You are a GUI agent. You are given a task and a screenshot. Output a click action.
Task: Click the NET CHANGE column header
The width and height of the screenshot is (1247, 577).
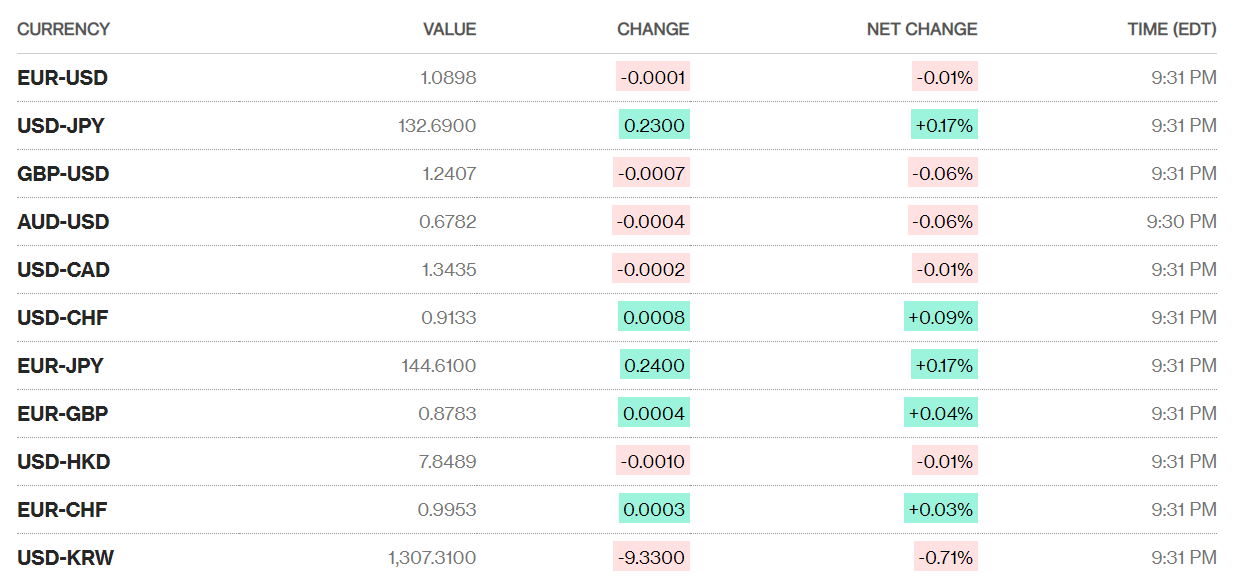coord(922,30)
